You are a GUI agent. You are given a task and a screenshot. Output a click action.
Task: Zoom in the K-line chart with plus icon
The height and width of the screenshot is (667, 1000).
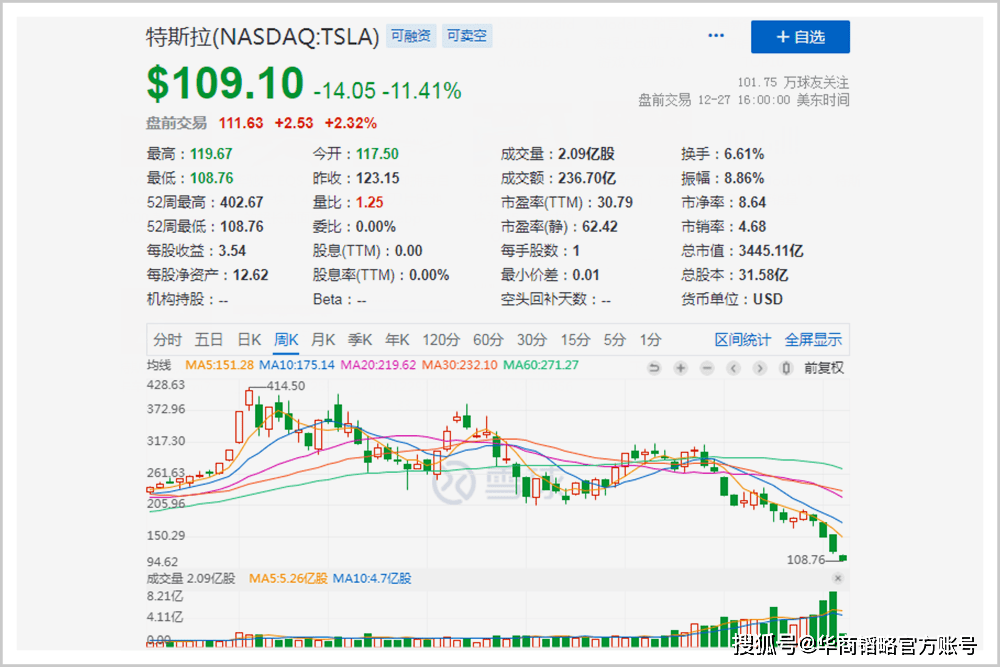(680, 368)
